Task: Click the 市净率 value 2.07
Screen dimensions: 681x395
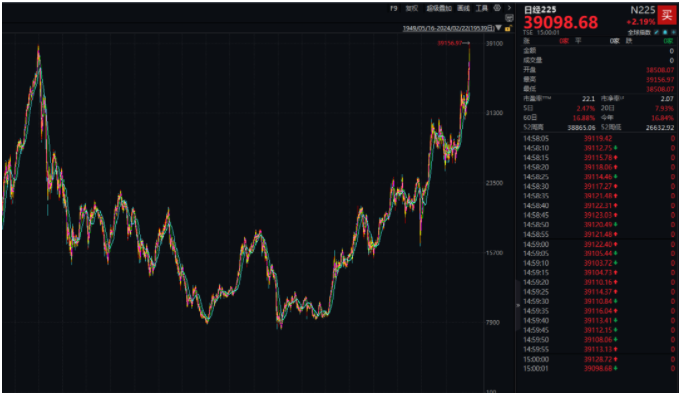Action: click(667, 99)
